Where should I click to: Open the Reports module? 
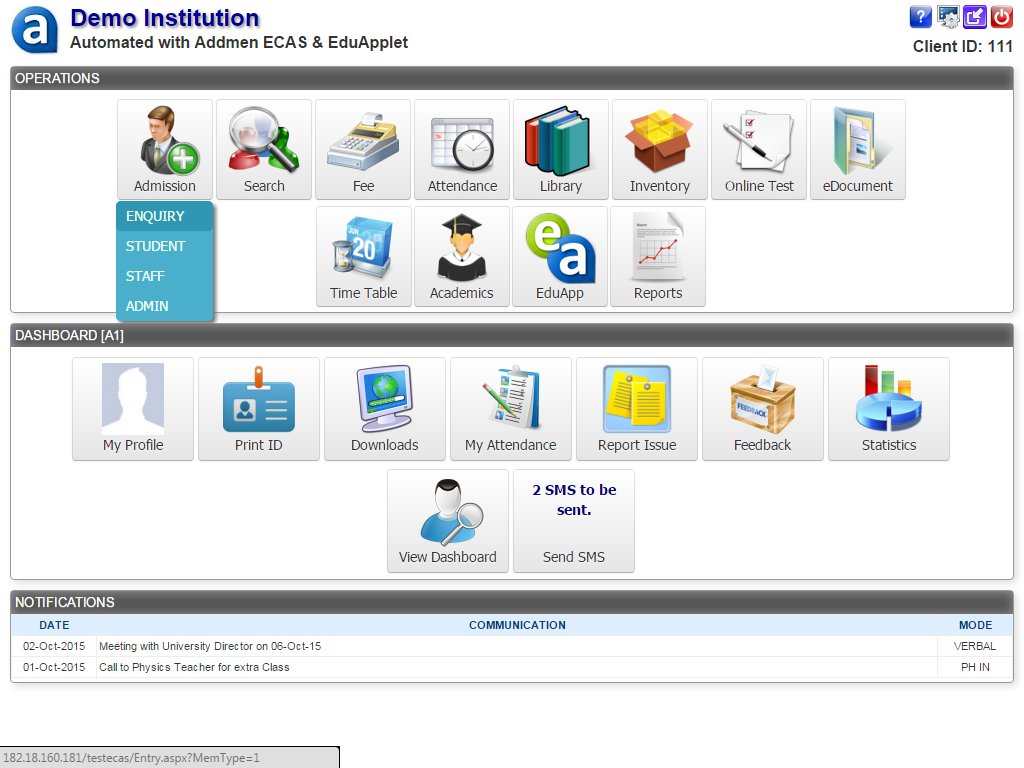click(x=658, y=255)
